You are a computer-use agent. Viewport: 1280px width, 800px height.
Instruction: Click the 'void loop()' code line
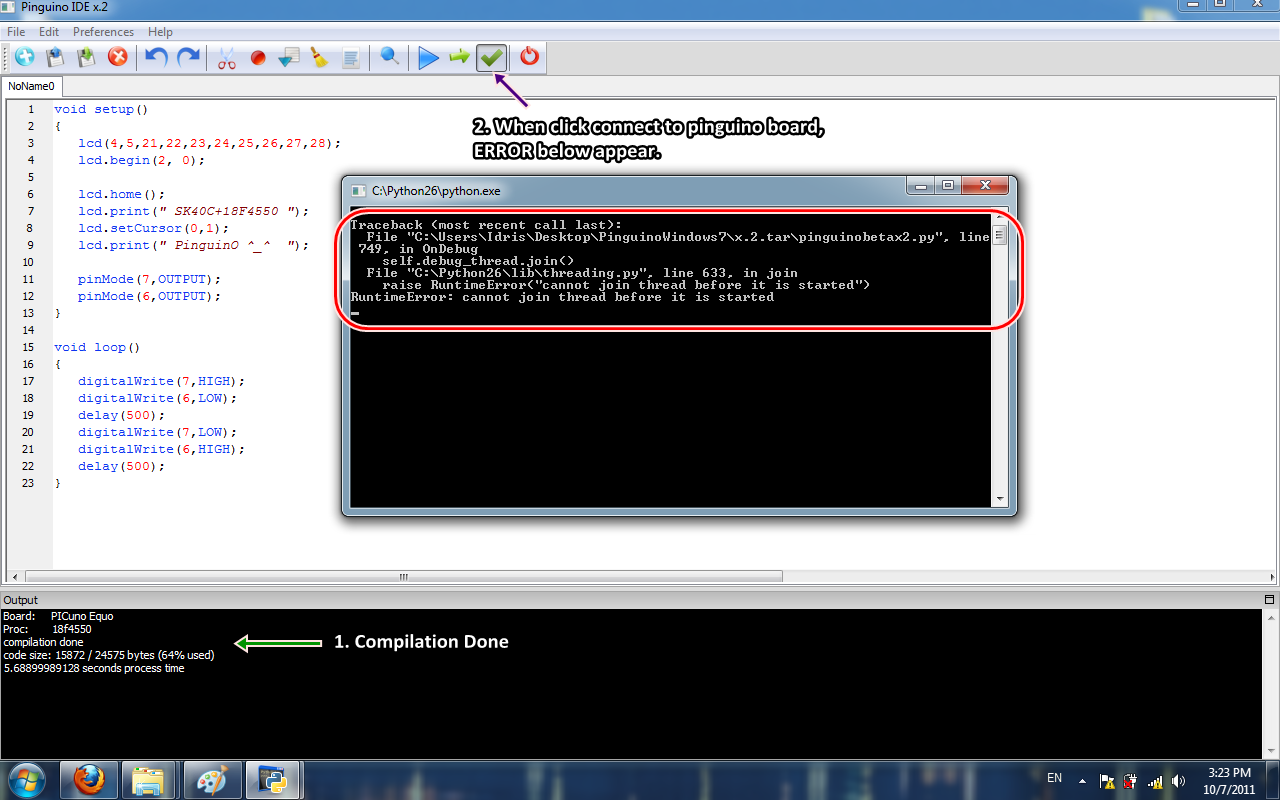(x=97, y=347)
